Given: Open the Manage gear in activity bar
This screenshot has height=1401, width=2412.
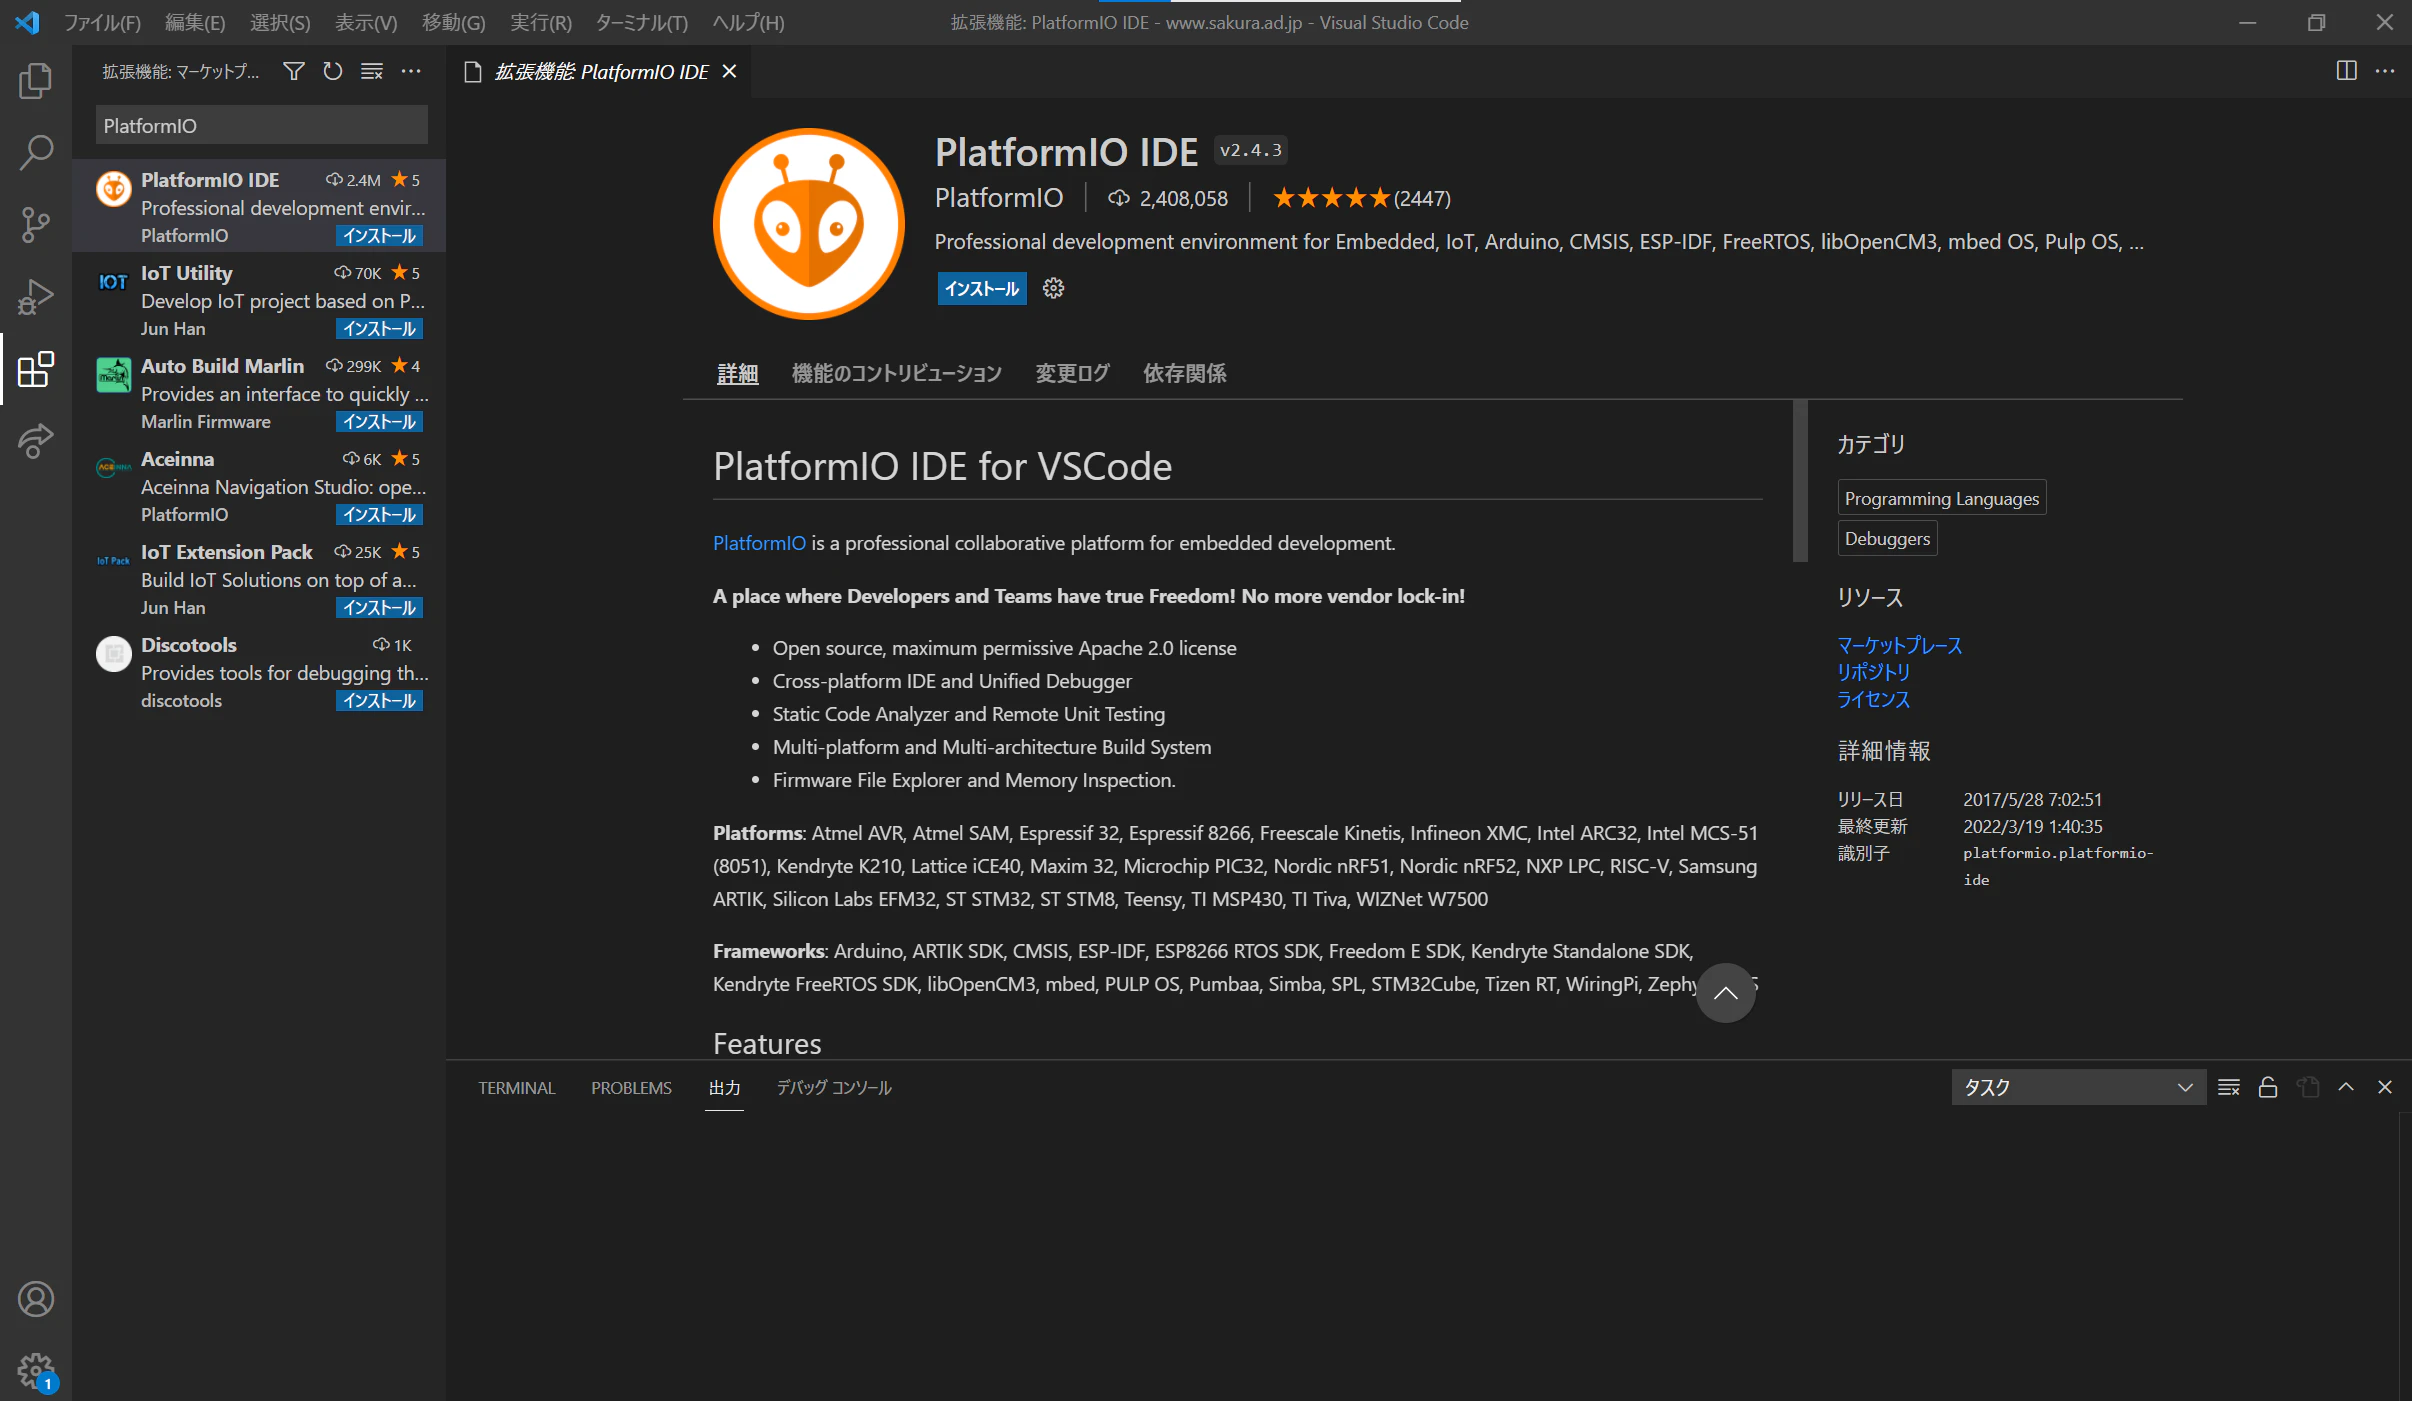Looking at the screenshot, I should (x=36, y=1371).
